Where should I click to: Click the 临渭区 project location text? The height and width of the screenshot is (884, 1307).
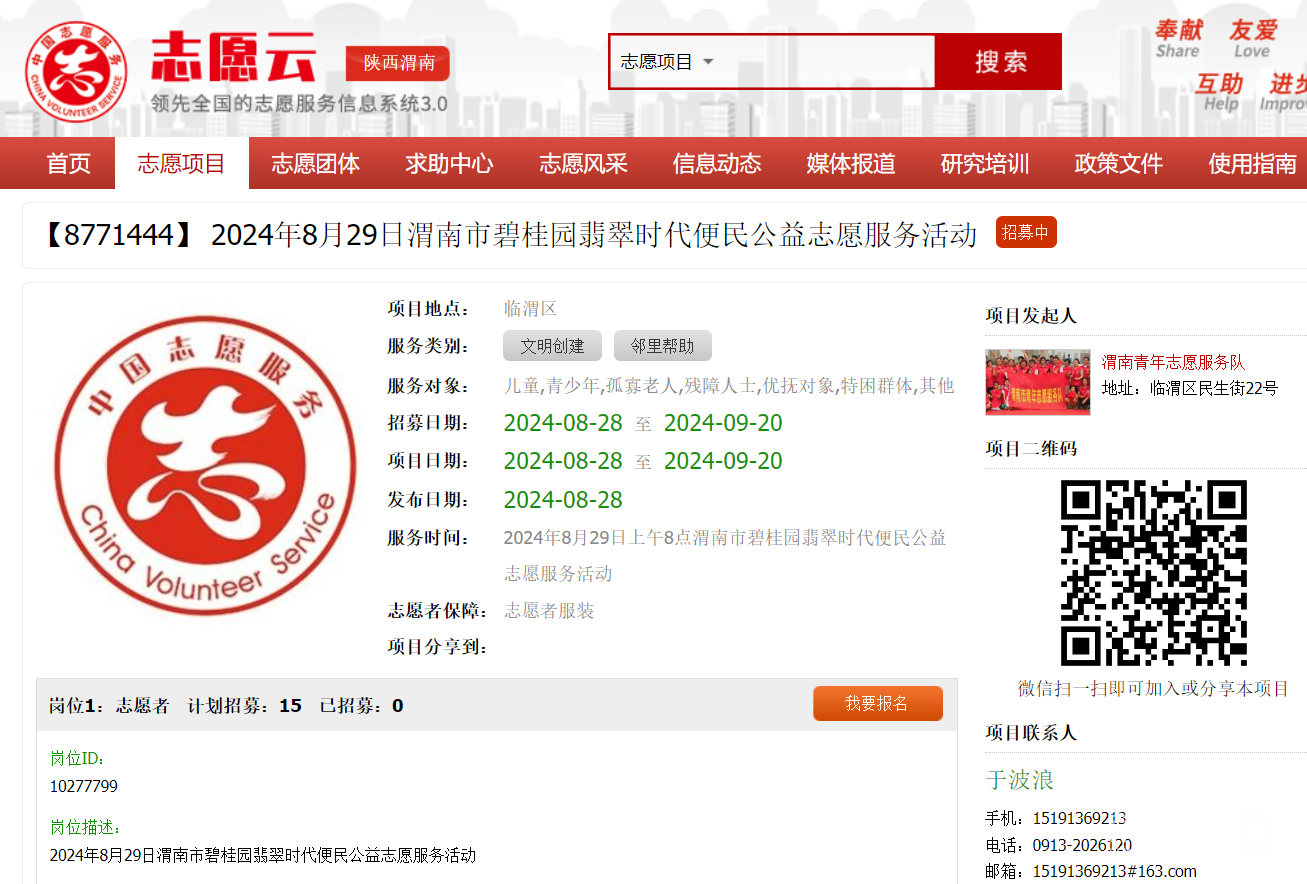530,309
